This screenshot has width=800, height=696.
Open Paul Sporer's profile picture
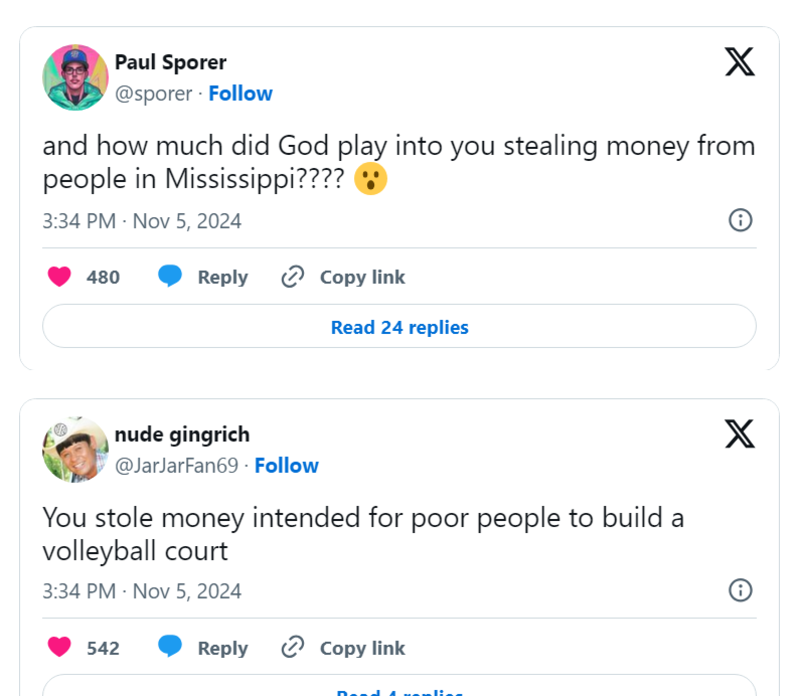click(x=76, y=78)
